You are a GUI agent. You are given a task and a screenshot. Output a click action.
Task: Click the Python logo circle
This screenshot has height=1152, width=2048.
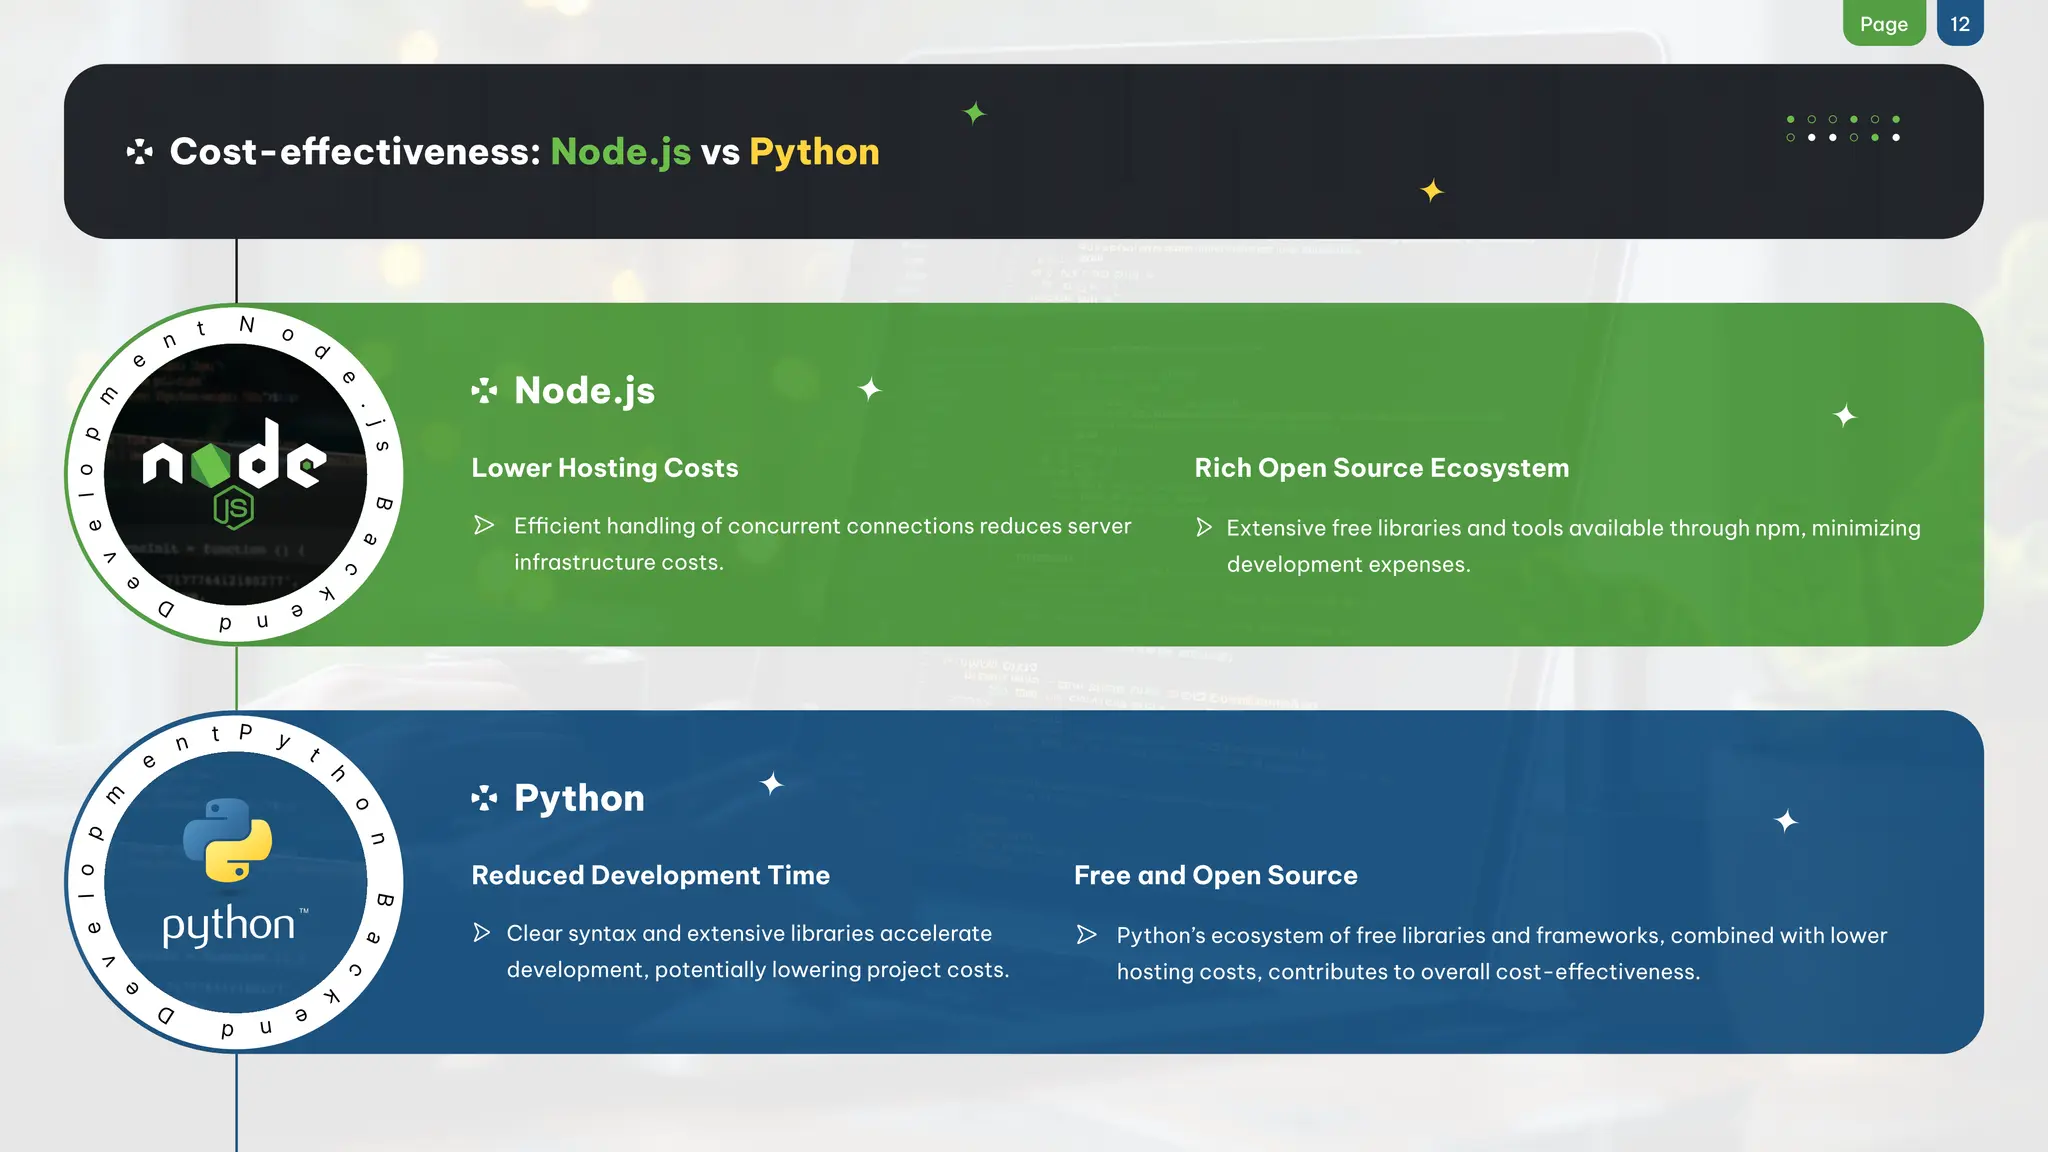point(235,882)
